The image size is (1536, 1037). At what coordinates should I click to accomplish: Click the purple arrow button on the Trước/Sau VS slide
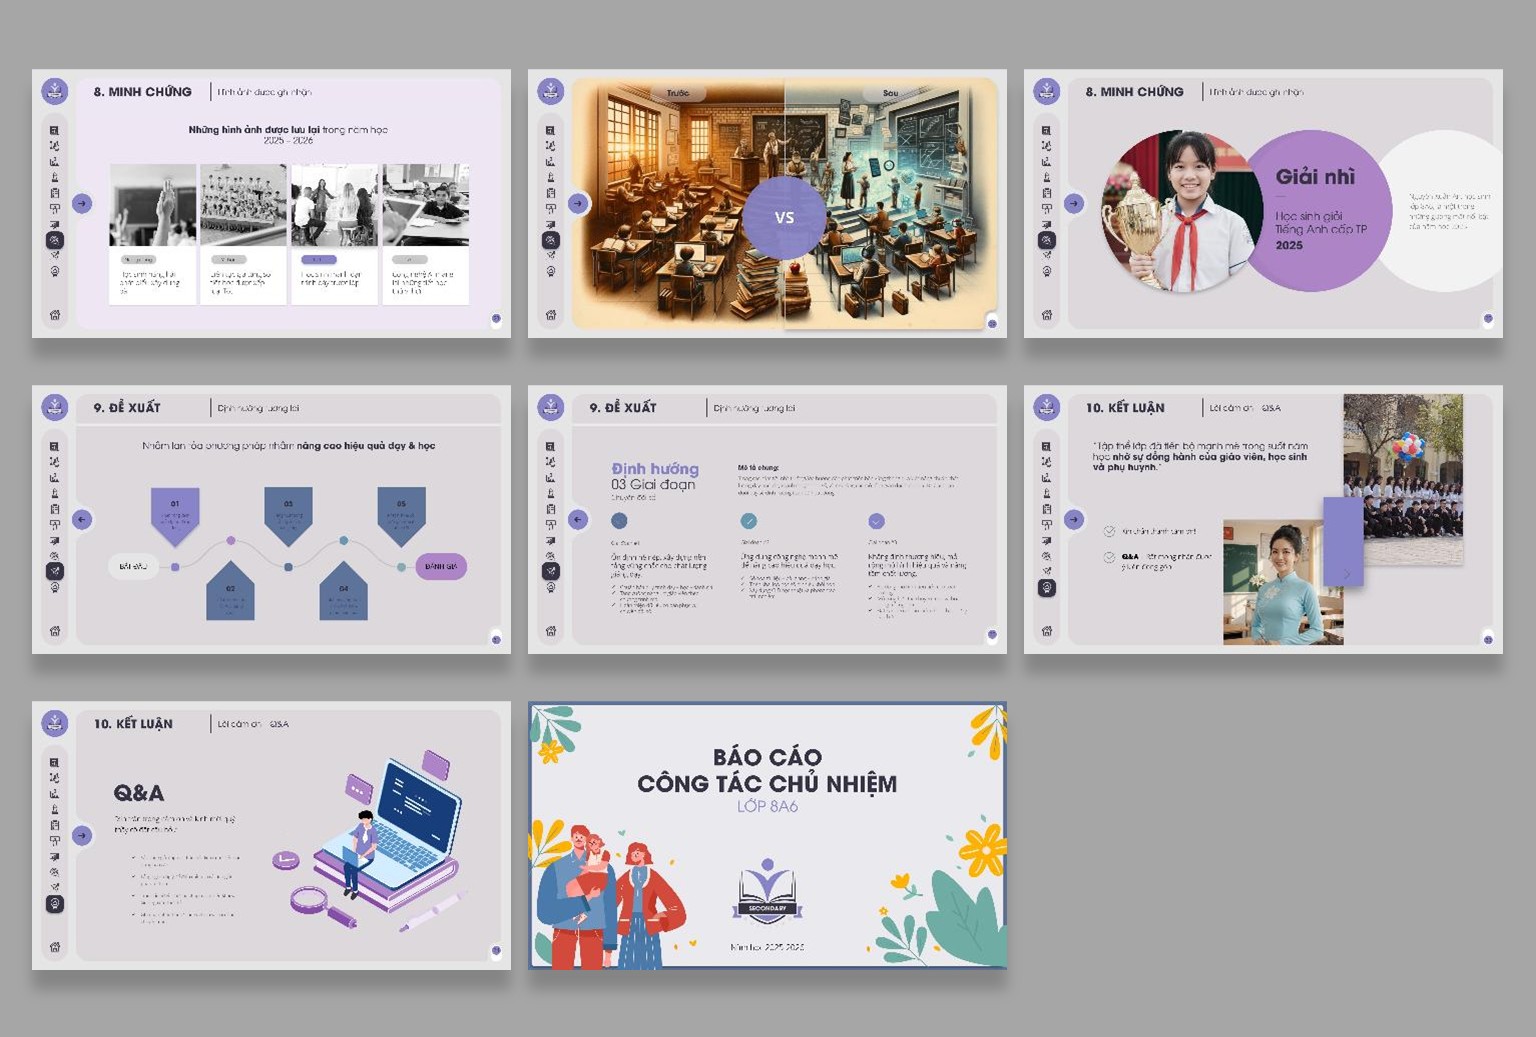click(578, 204)
